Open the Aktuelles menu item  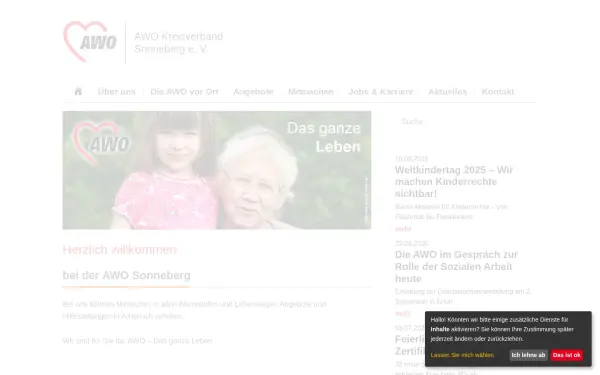point(448,91)
